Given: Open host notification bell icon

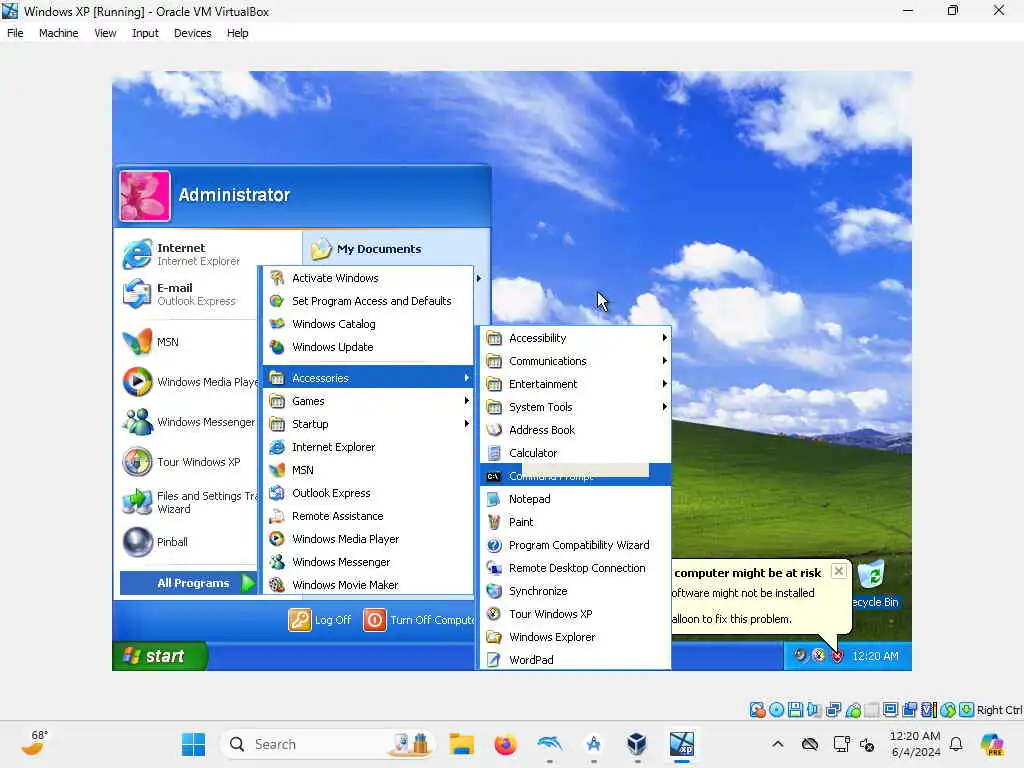Looking at the screenshot, I should [956, 744].
